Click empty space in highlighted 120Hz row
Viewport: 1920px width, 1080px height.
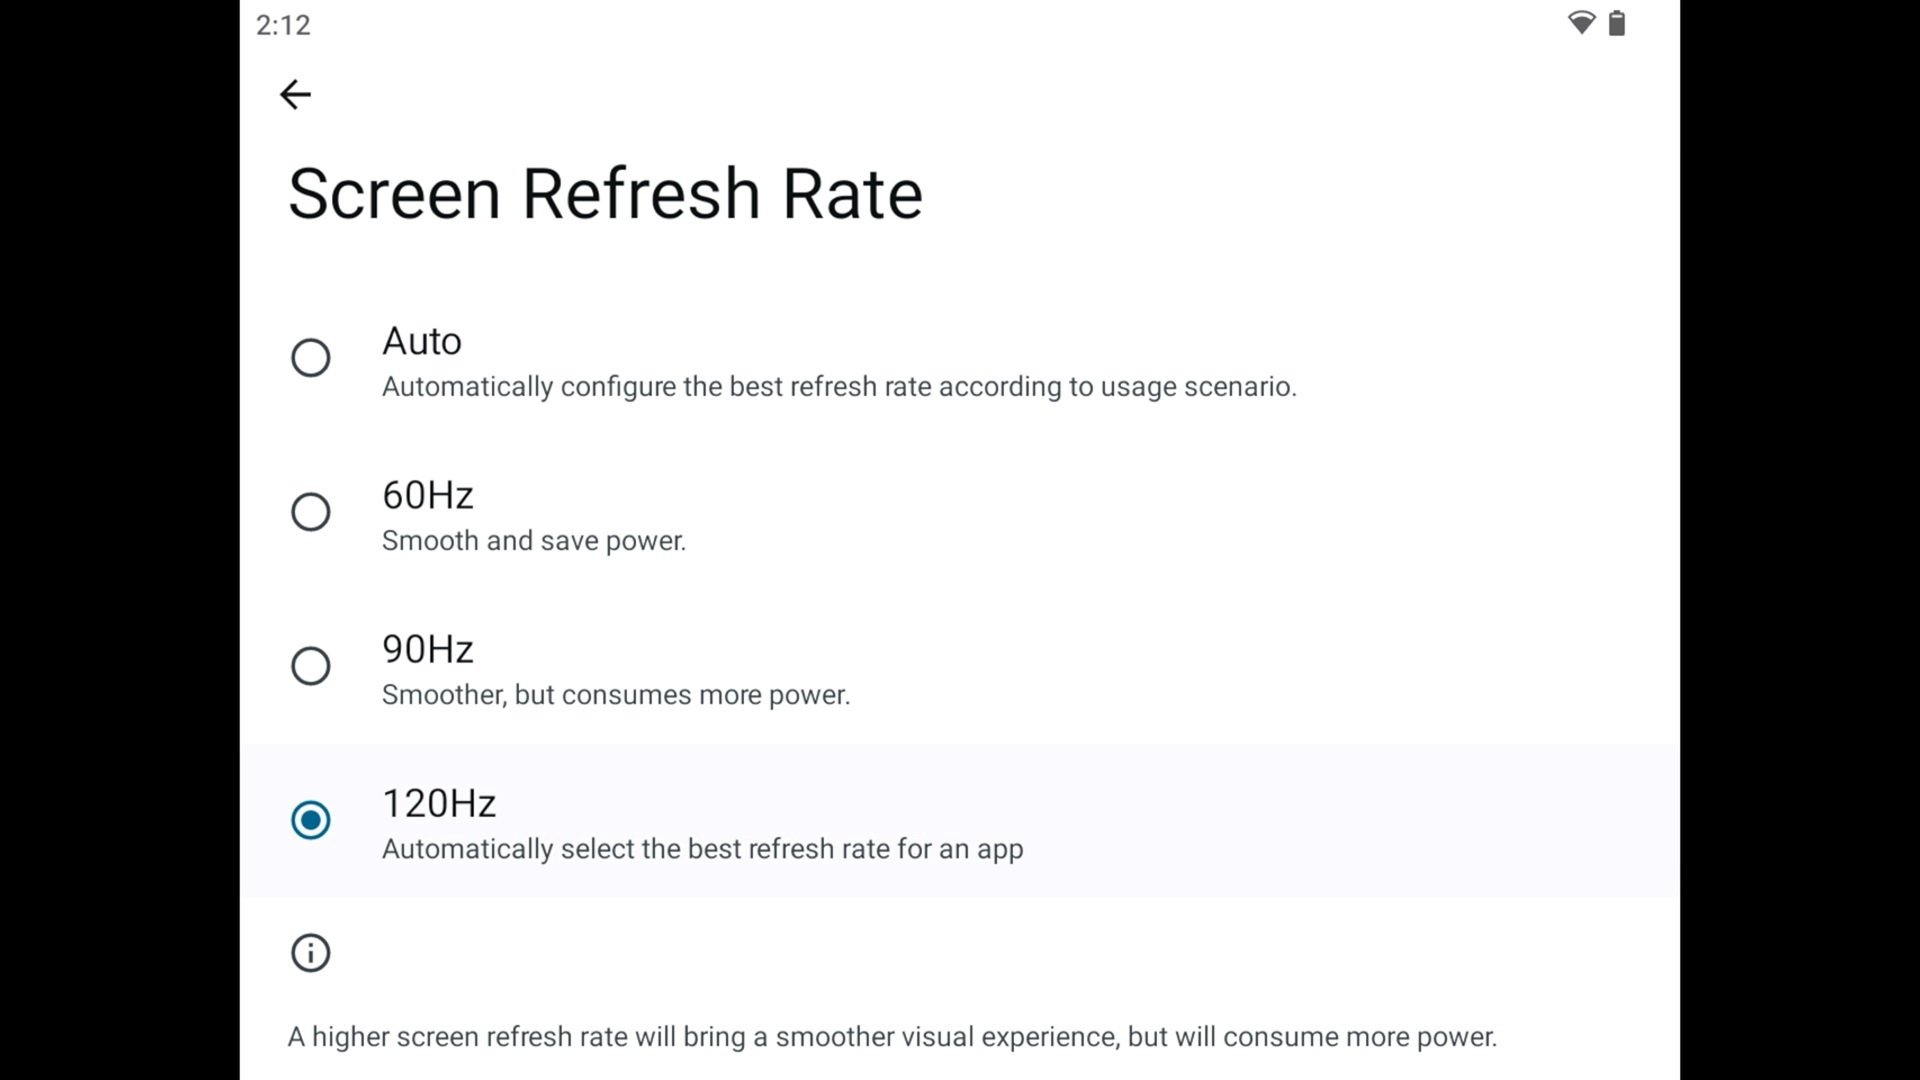(x=1350, y=820)
